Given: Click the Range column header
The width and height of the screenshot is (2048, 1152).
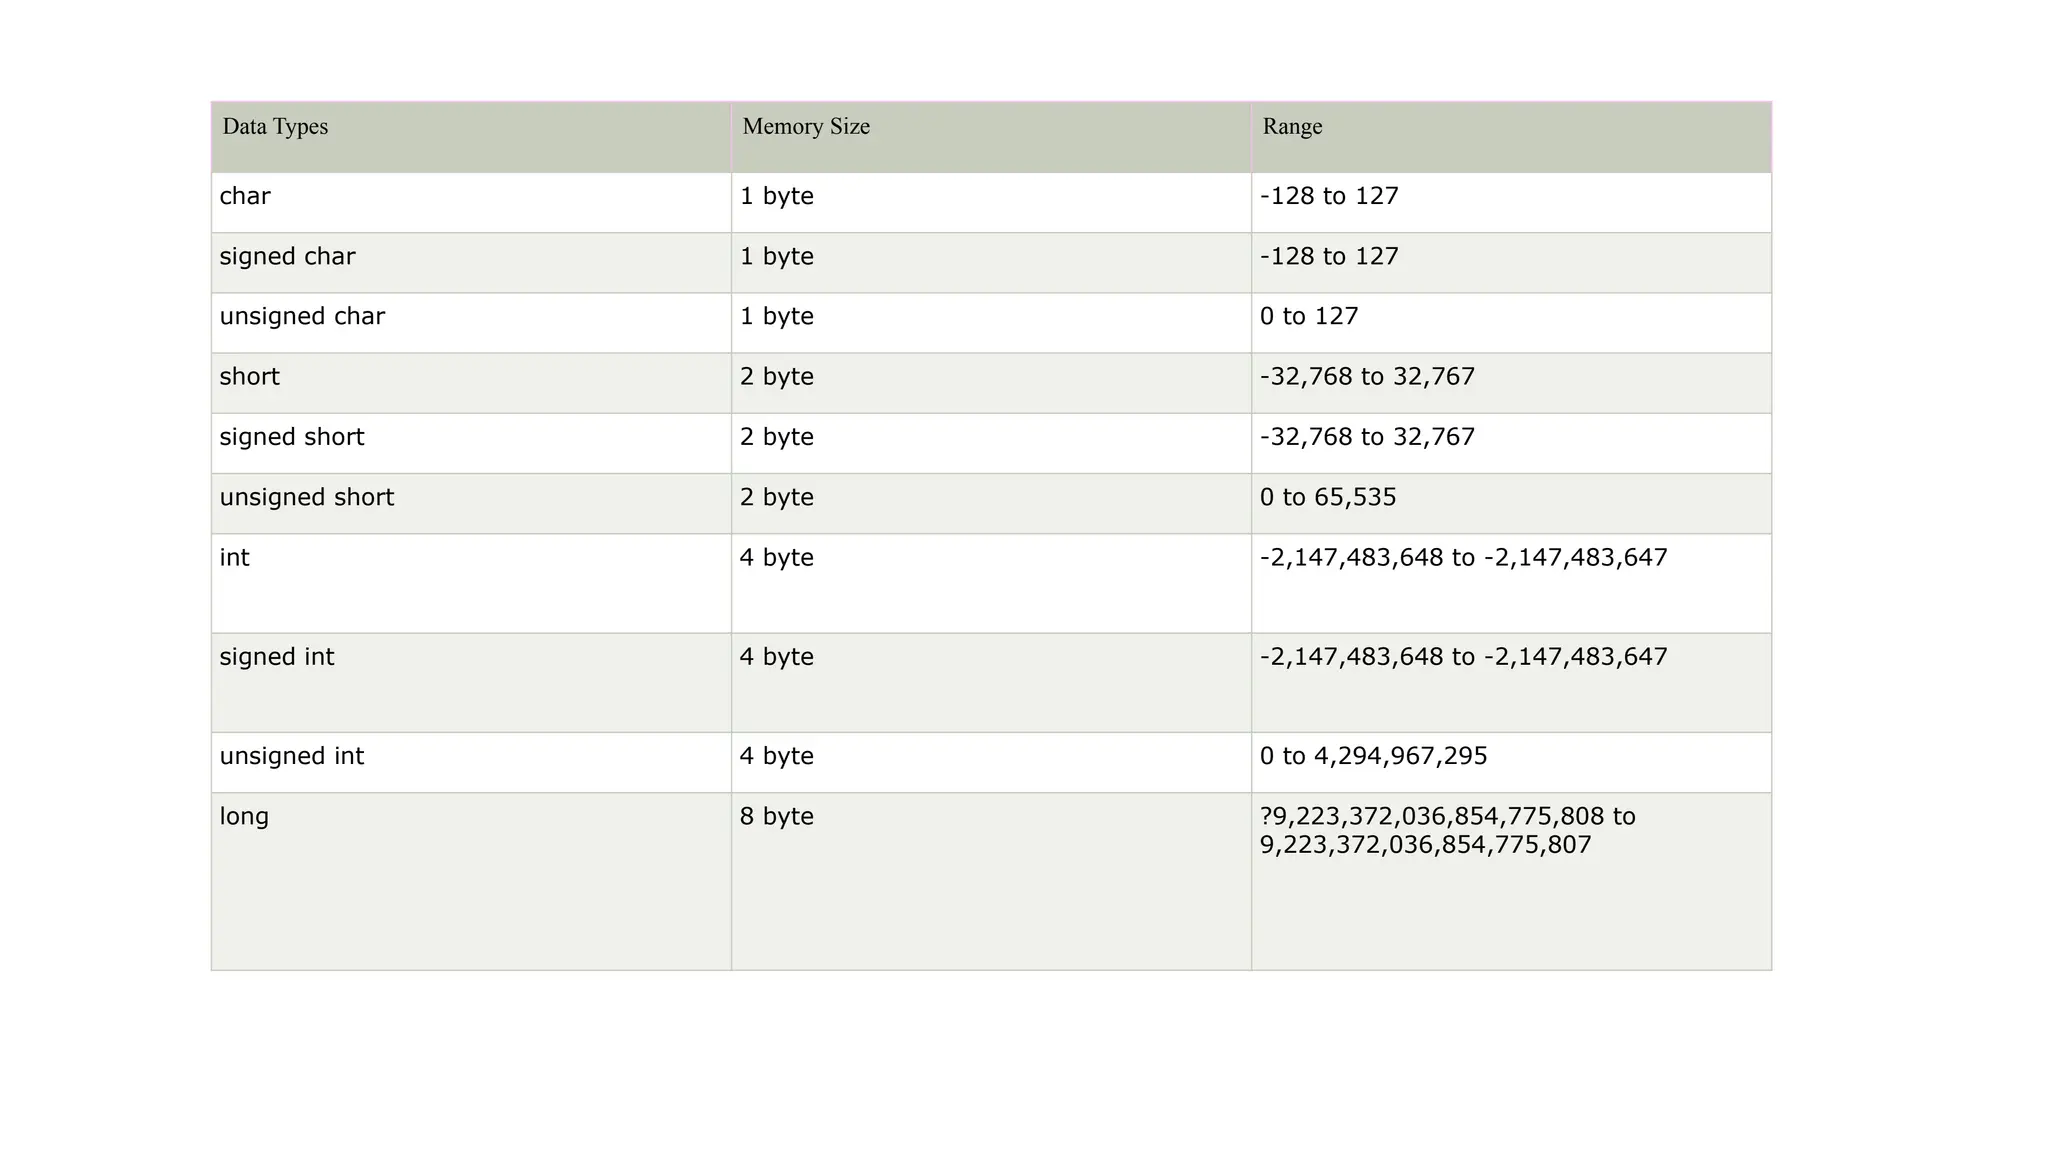Looking at the screenshot, I should [1292, 127].
